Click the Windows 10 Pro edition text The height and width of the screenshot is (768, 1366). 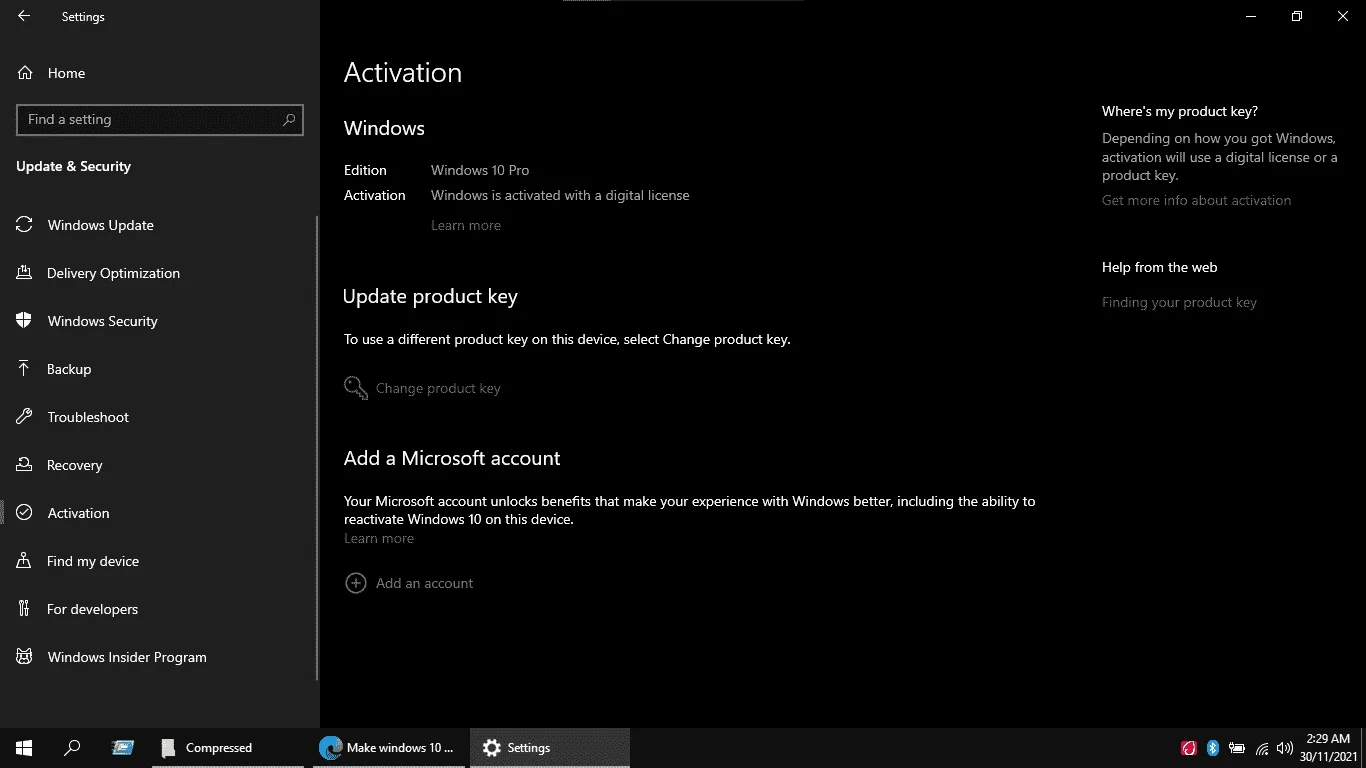pyautogui.click(x=480, y=170)
